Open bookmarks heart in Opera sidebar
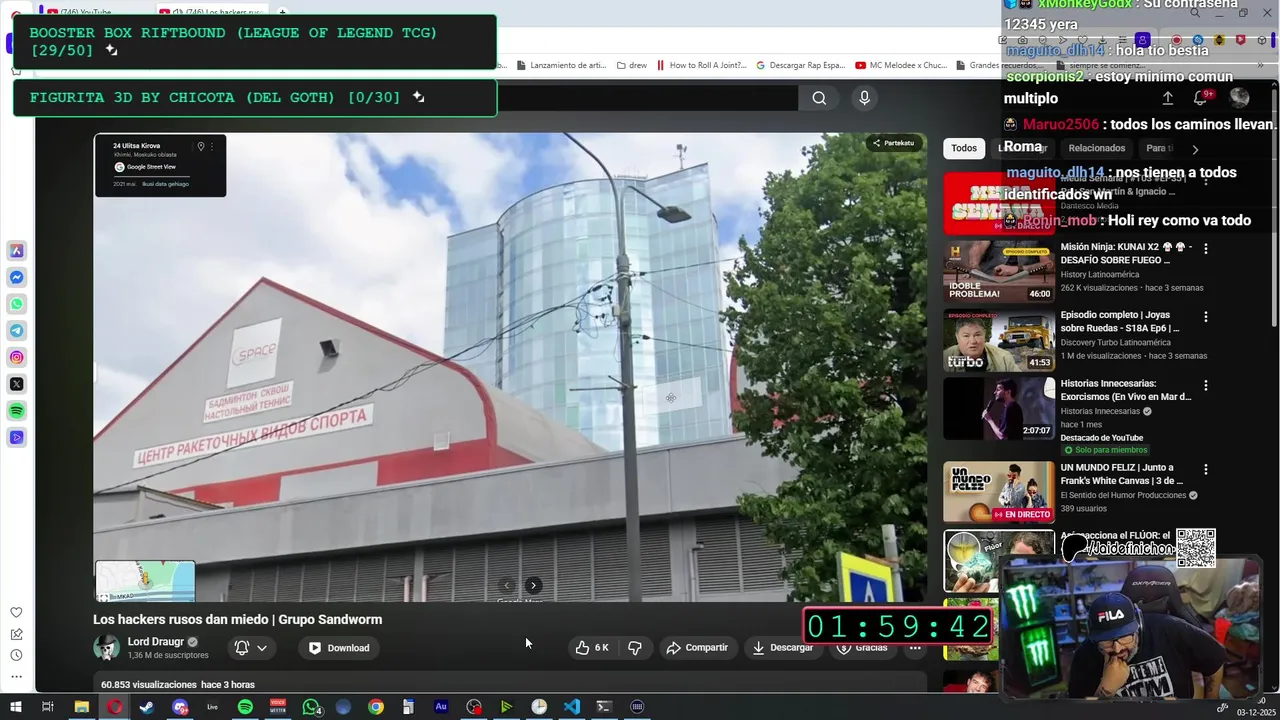The height and width of the screenshot is (720, 1280). (16, 612)
